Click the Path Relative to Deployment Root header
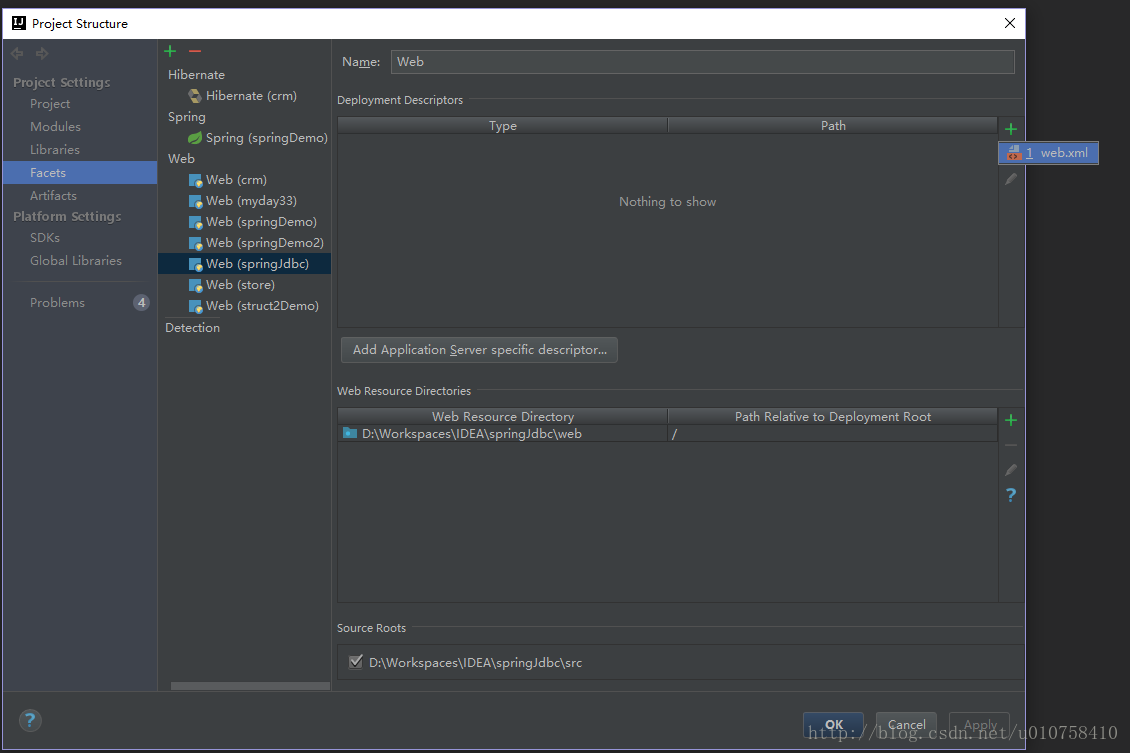The width and height of the screenshot is (1130, 753). click(x=832, y=416)
